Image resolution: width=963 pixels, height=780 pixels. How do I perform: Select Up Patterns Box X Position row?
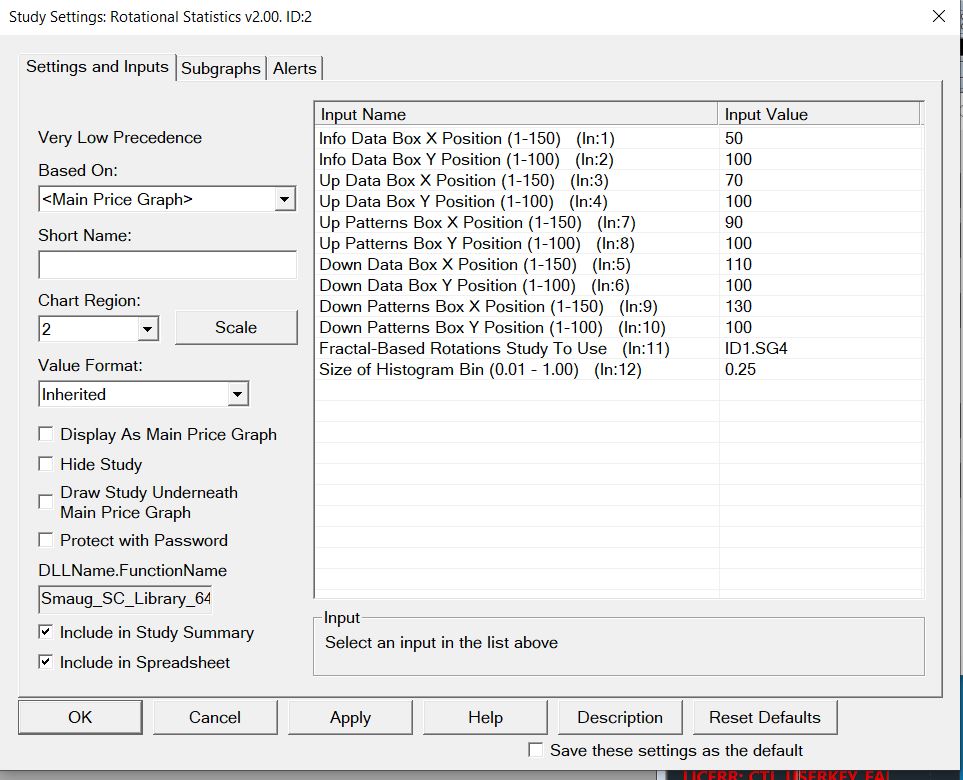click(618, 222)
